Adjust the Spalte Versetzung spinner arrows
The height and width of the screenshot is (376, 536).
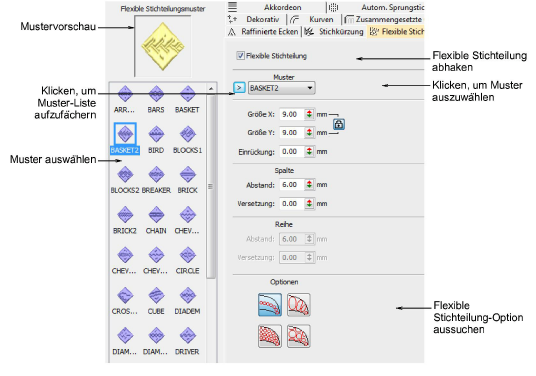(x=309, y=204)
